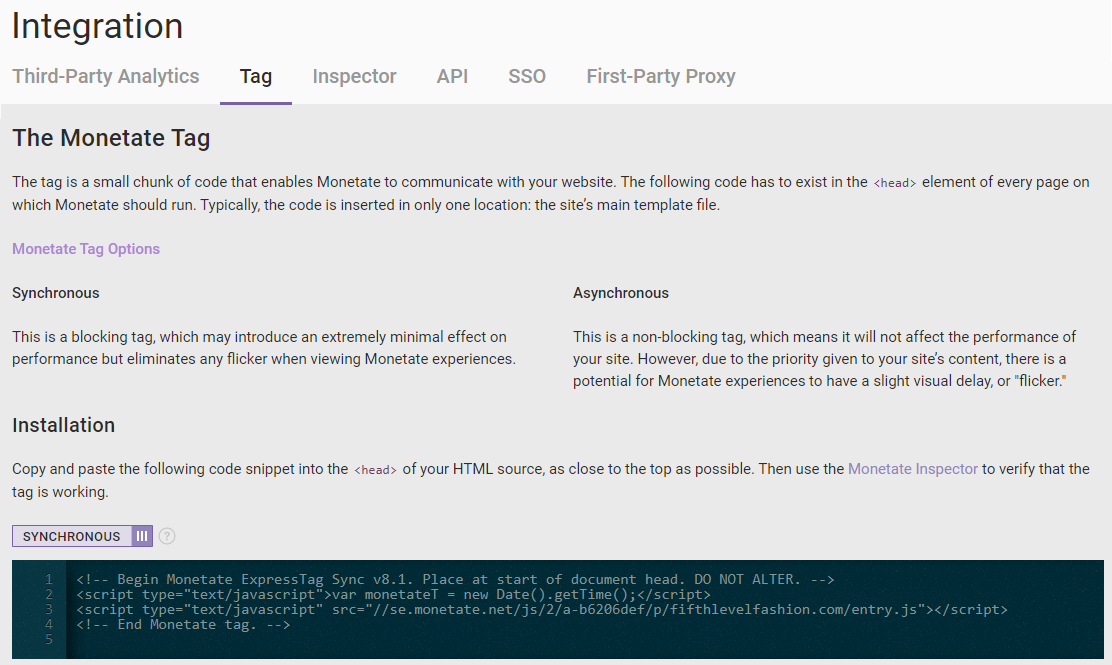The height and width of the screenshot is (665, 1112).
Task: Click line number 5 in code gutter
Action: pyautogui.click(x=49, y=639)
